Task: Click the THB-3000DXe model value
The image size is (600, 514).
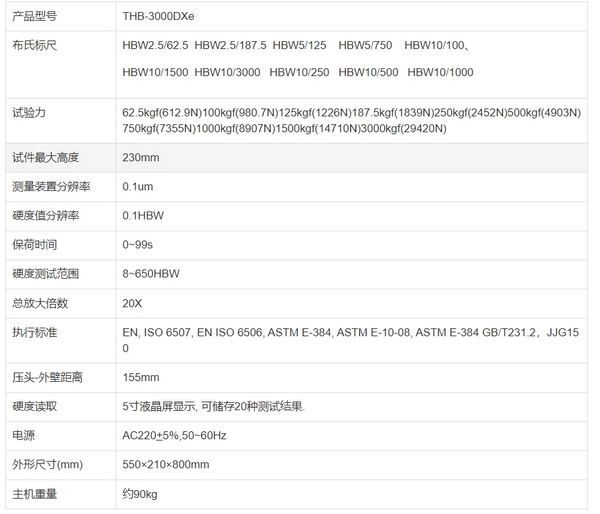Action: (158, 16)
